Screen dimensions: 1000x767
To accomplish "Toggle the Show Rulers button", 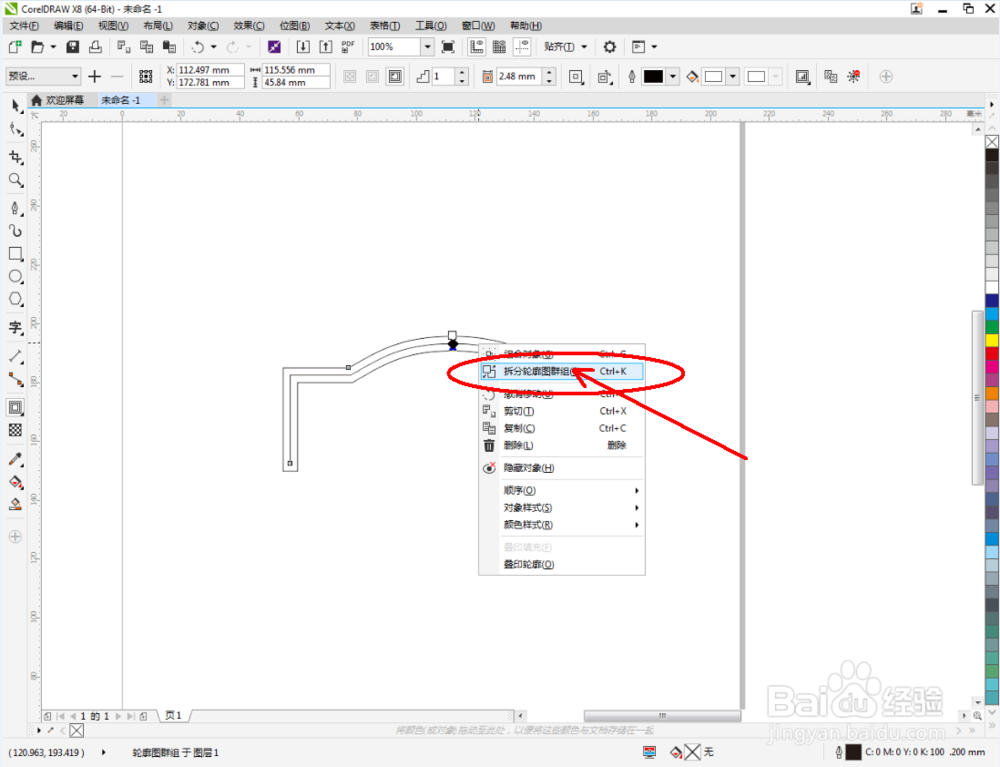I will coord(476,47).
